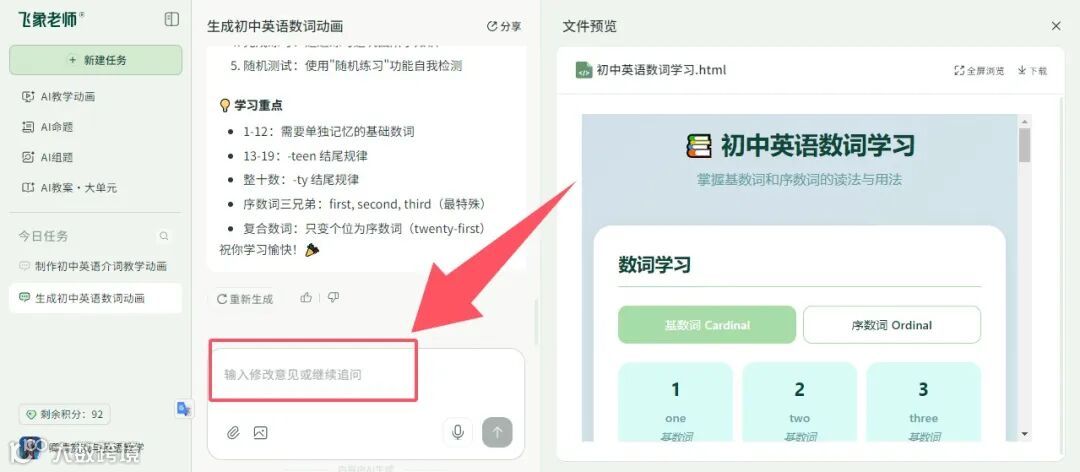Click the translate floating icon
The width and height of the screenshot is (1080, 472).
(183, 409)
